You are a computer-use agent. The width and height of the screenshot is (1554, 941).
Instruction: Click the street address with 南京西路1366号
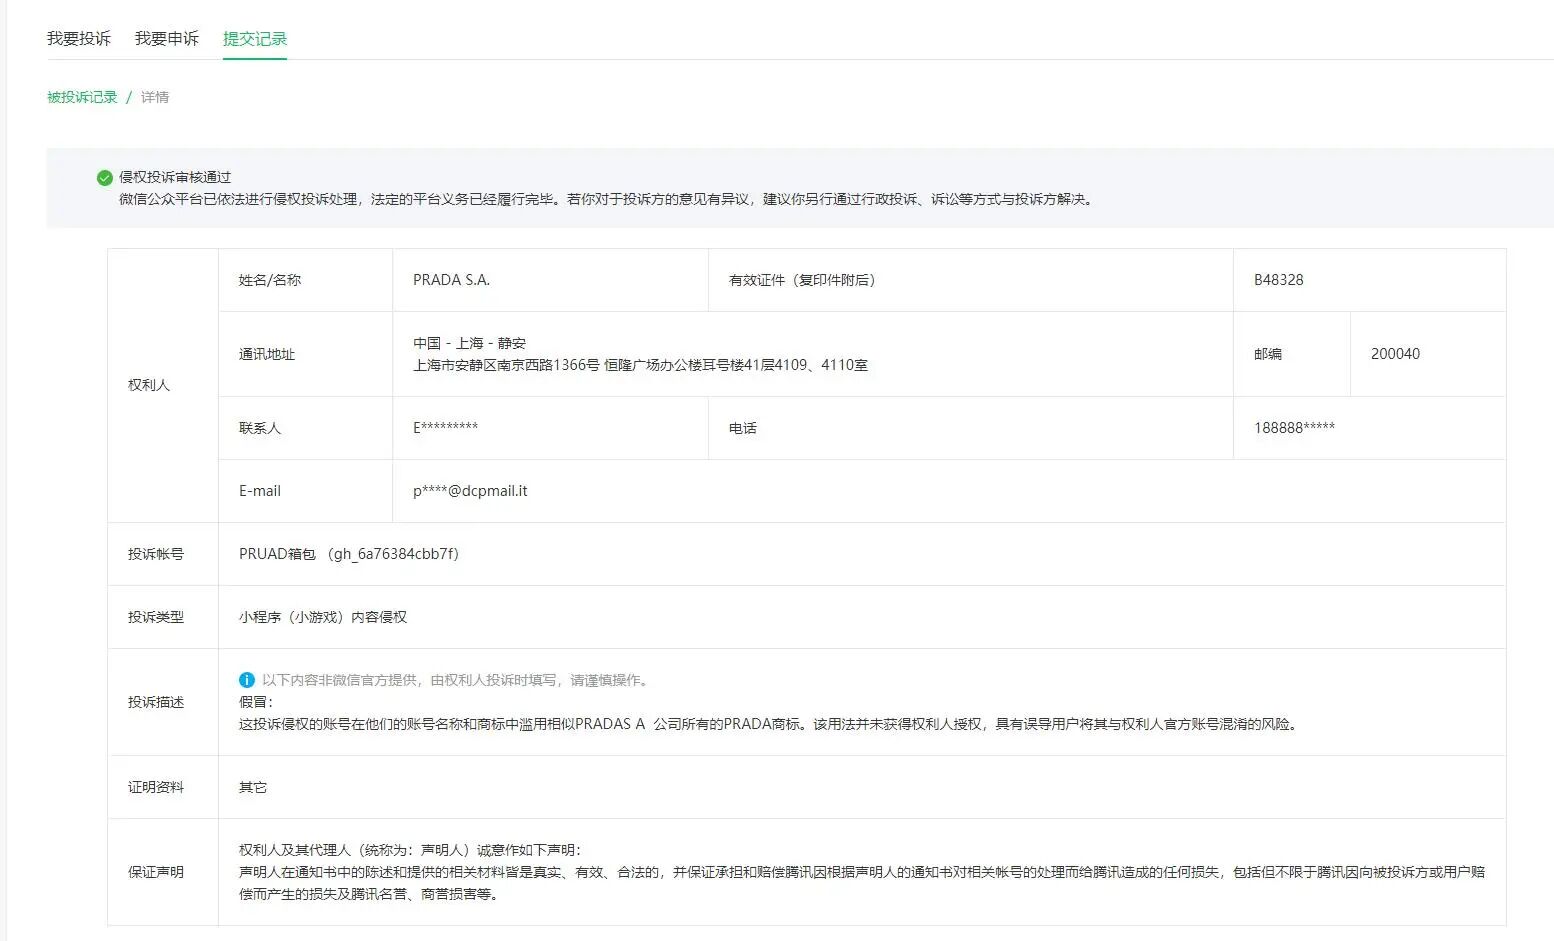point(640,365)
